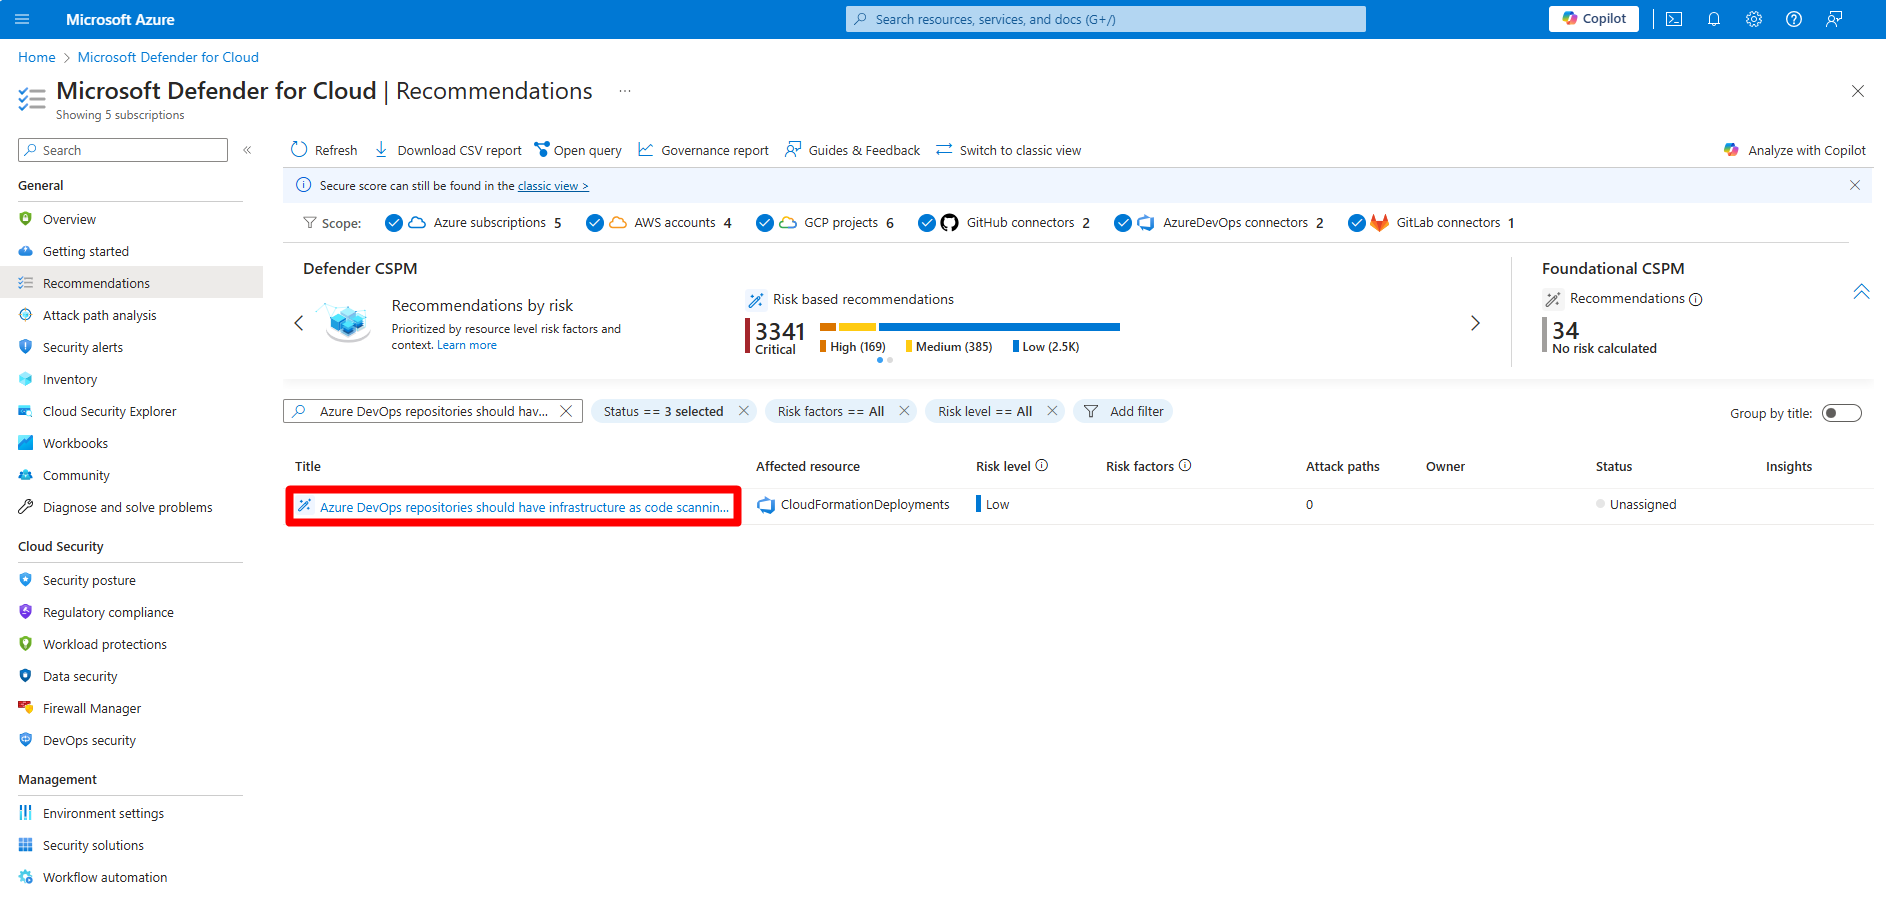Follow the classic view link in banner
The width and height of the screenshot is (1886, 901).
pyautogui.click(x=553, y=186)
